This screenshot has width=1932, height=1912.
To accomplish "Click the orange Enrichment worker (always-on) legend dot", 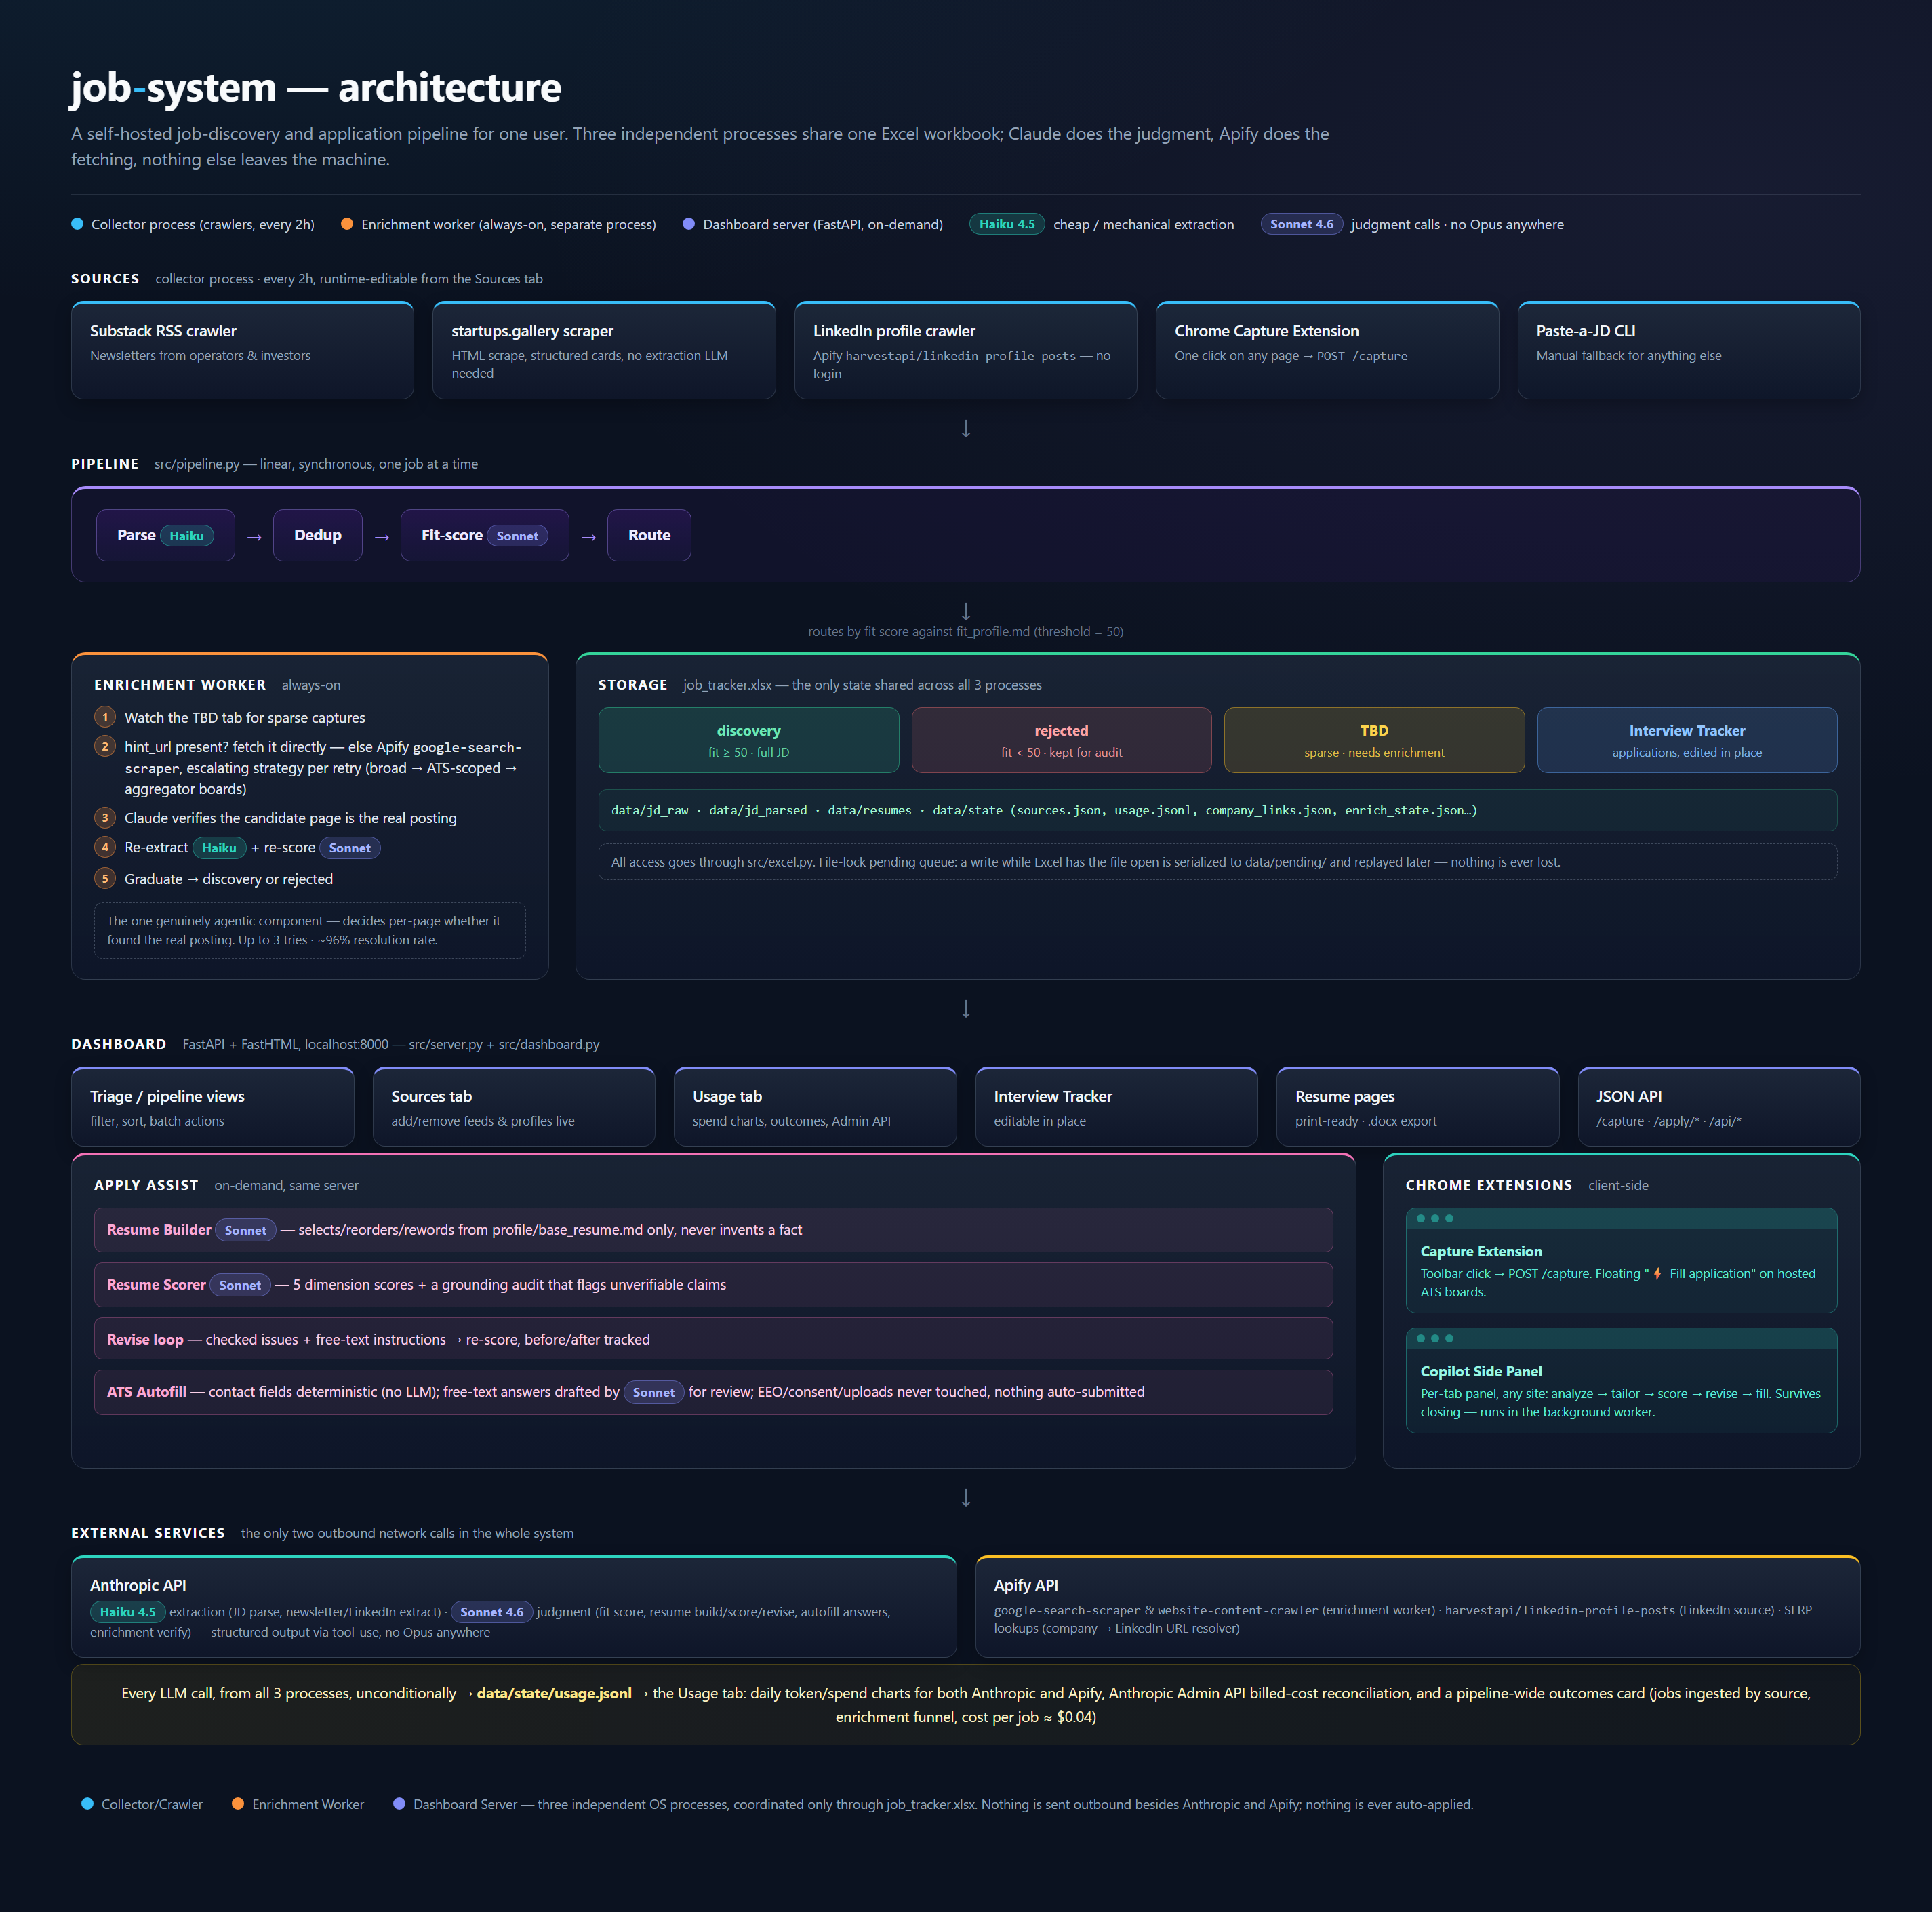I will [347, 224].
